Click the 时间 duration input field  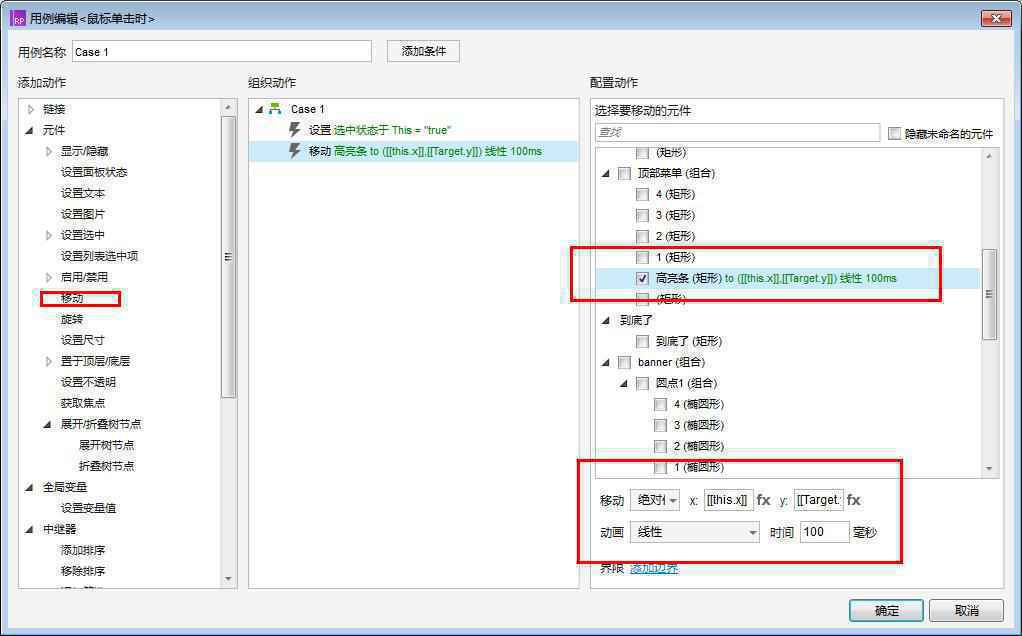tap(825, 532)
